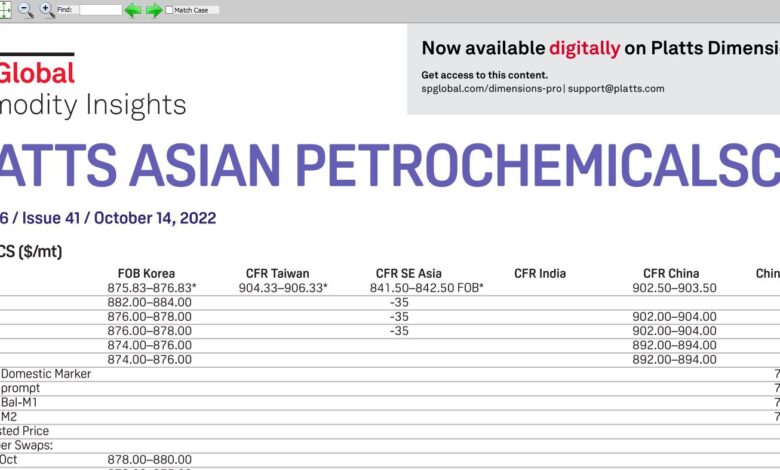The width and height of the screenshot is (780, 470).
Task: Select the value 902.50–903.50 under CFR China
Action: [x=674, y=288]
